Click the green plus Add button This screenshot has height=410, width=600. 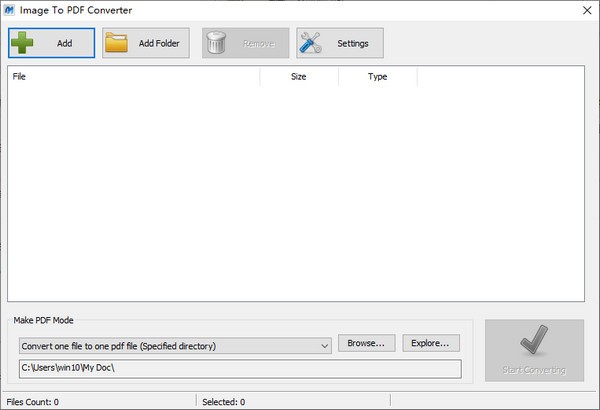pos(52,43)
